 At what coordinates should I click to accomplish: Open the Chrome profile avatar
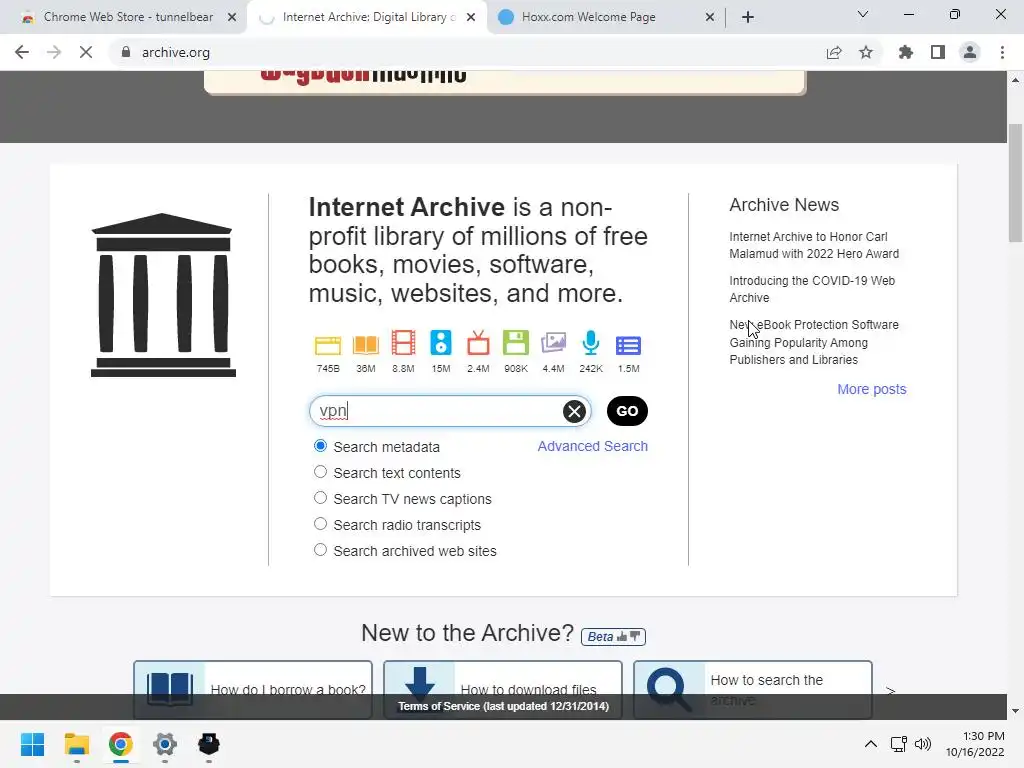970,52
